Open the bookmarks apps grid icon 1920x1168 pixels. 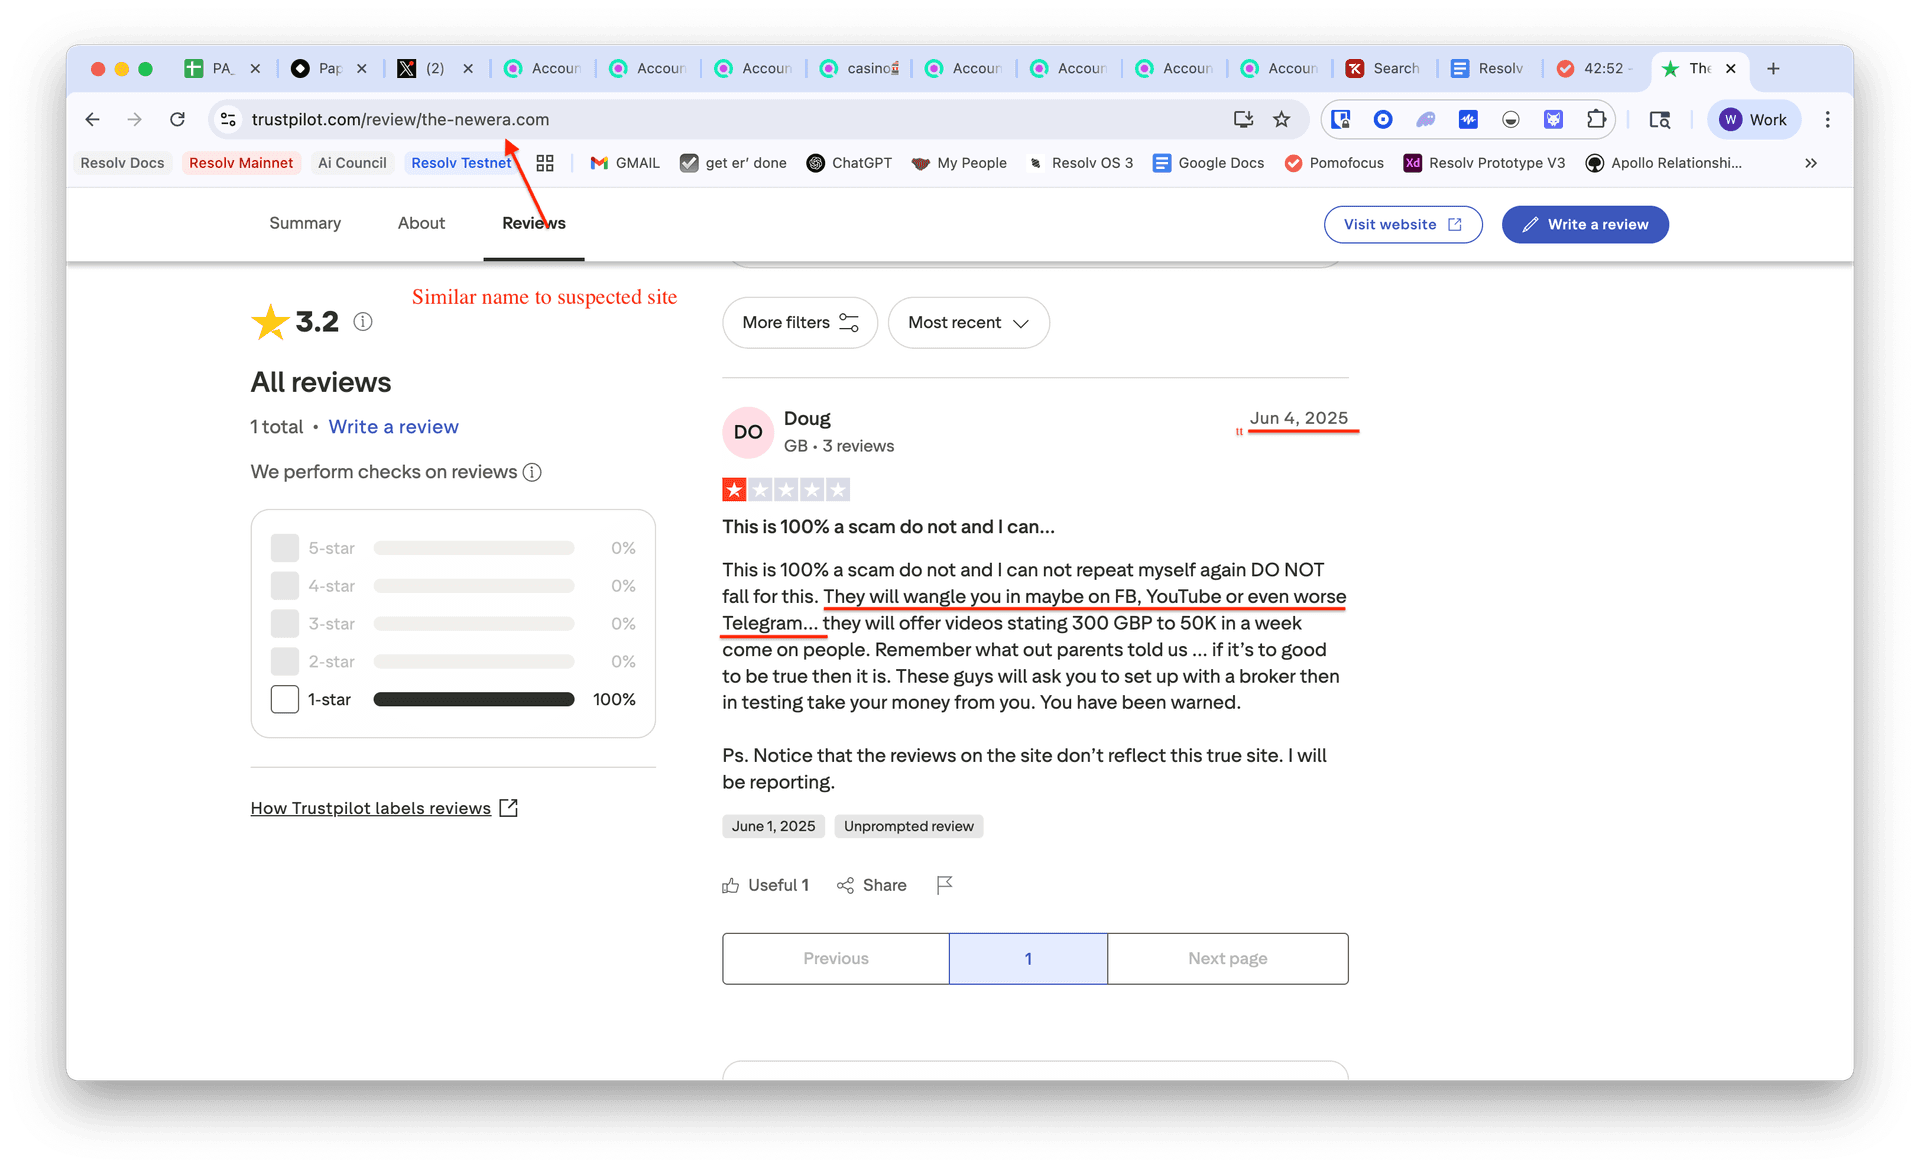point(545,163)
